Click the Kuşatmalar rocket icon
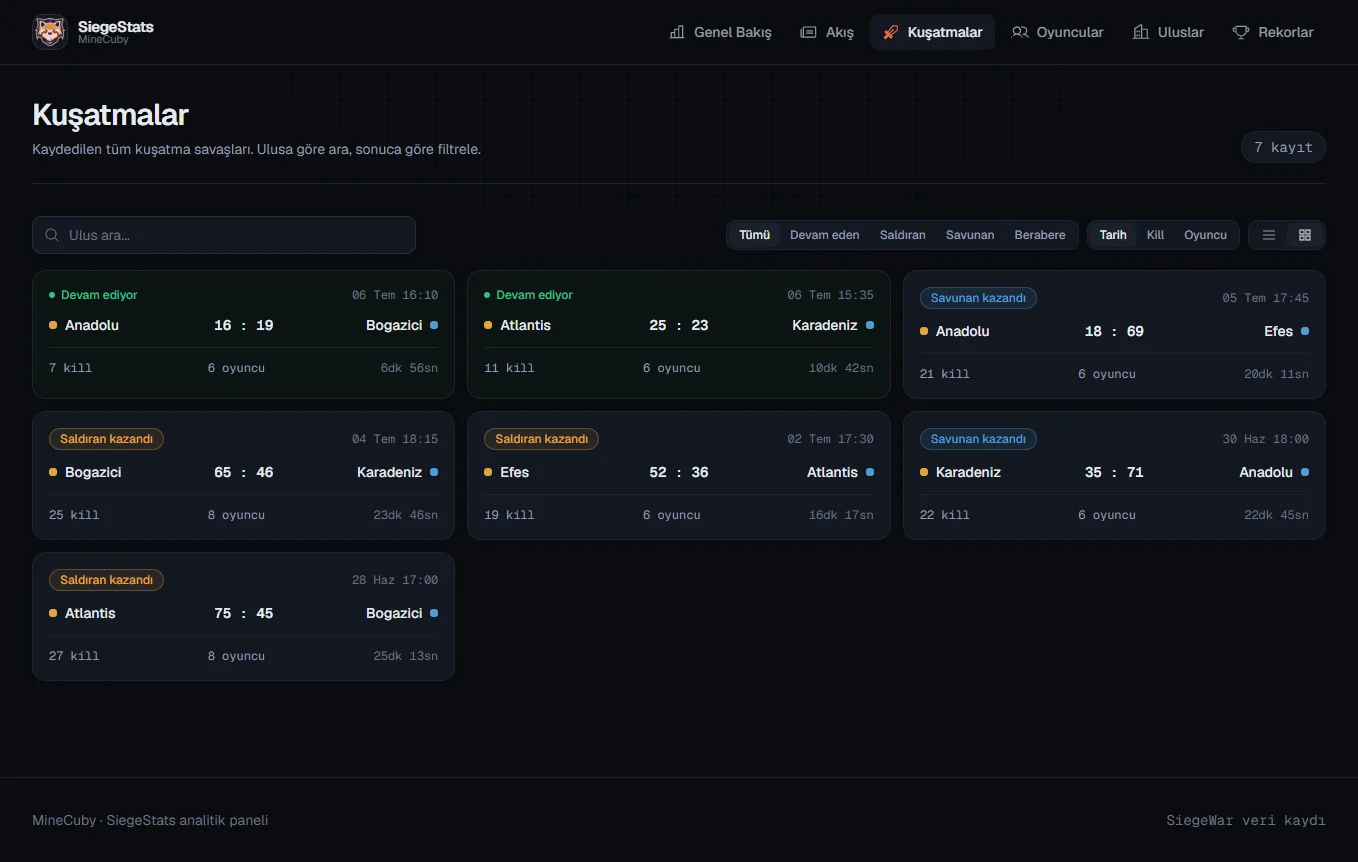1358x862 pixels. tap(890, 32)
